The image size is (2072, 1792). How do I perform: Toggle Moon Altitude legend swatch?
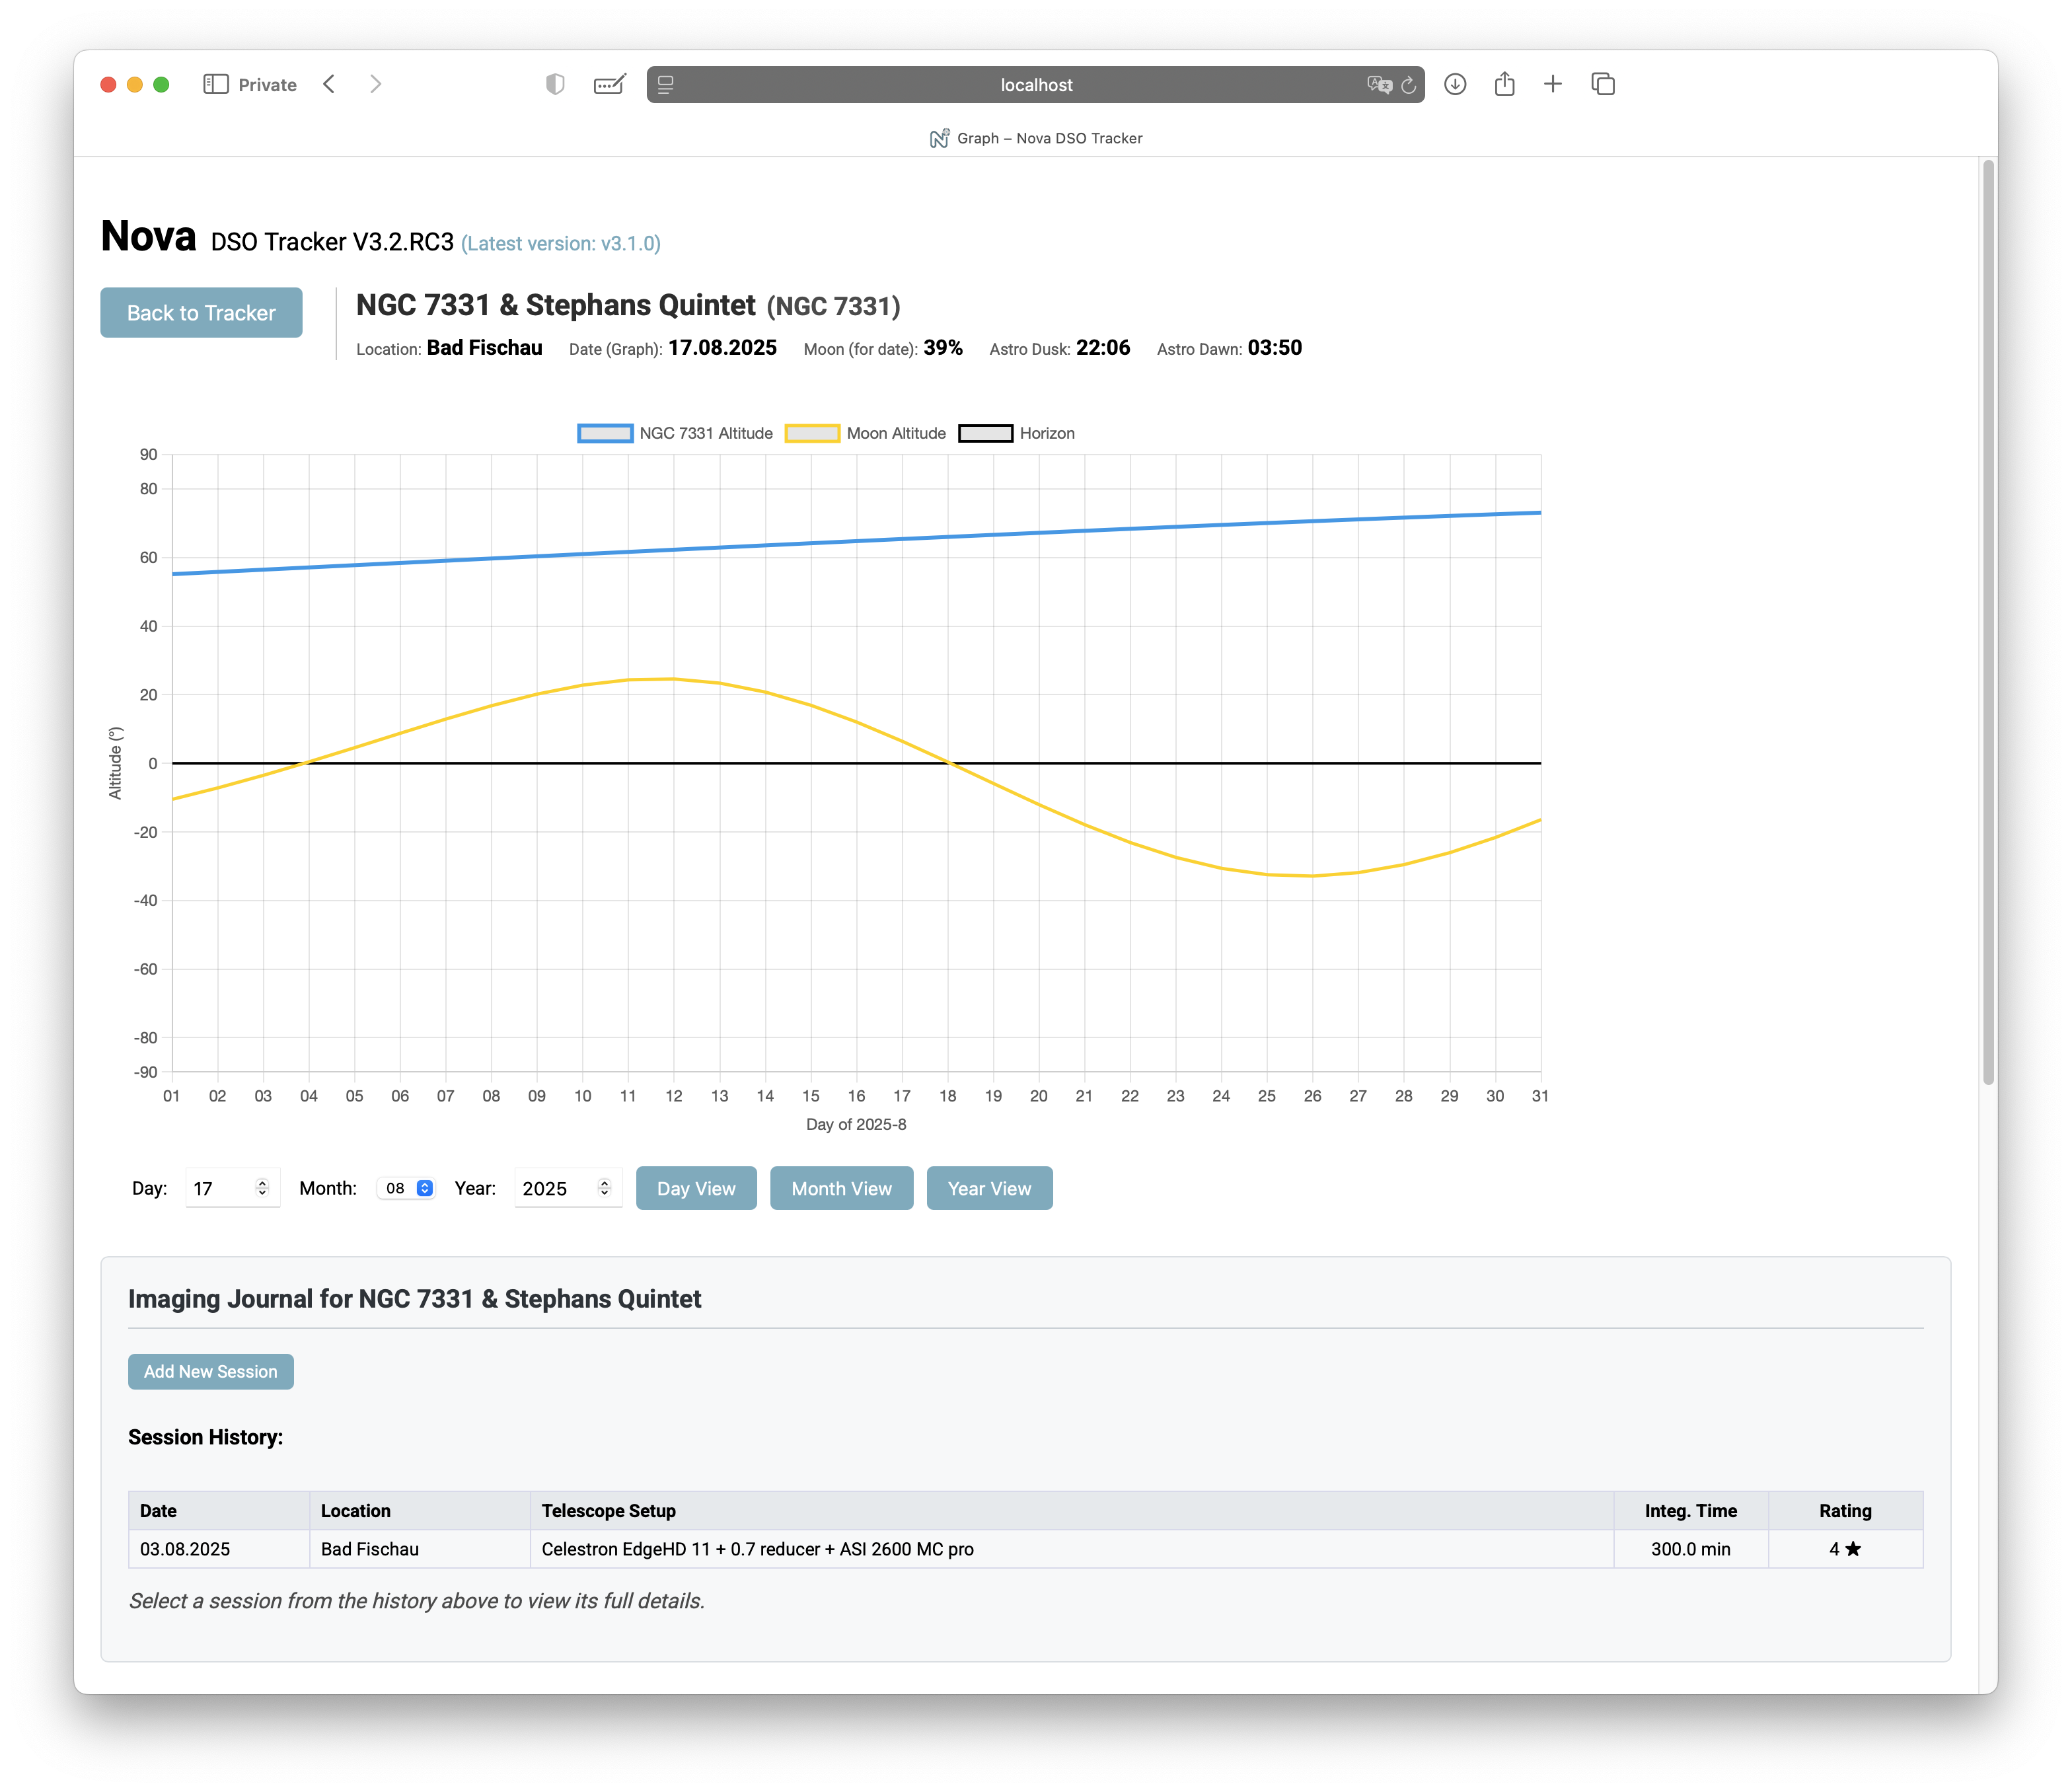coord(812,433)
